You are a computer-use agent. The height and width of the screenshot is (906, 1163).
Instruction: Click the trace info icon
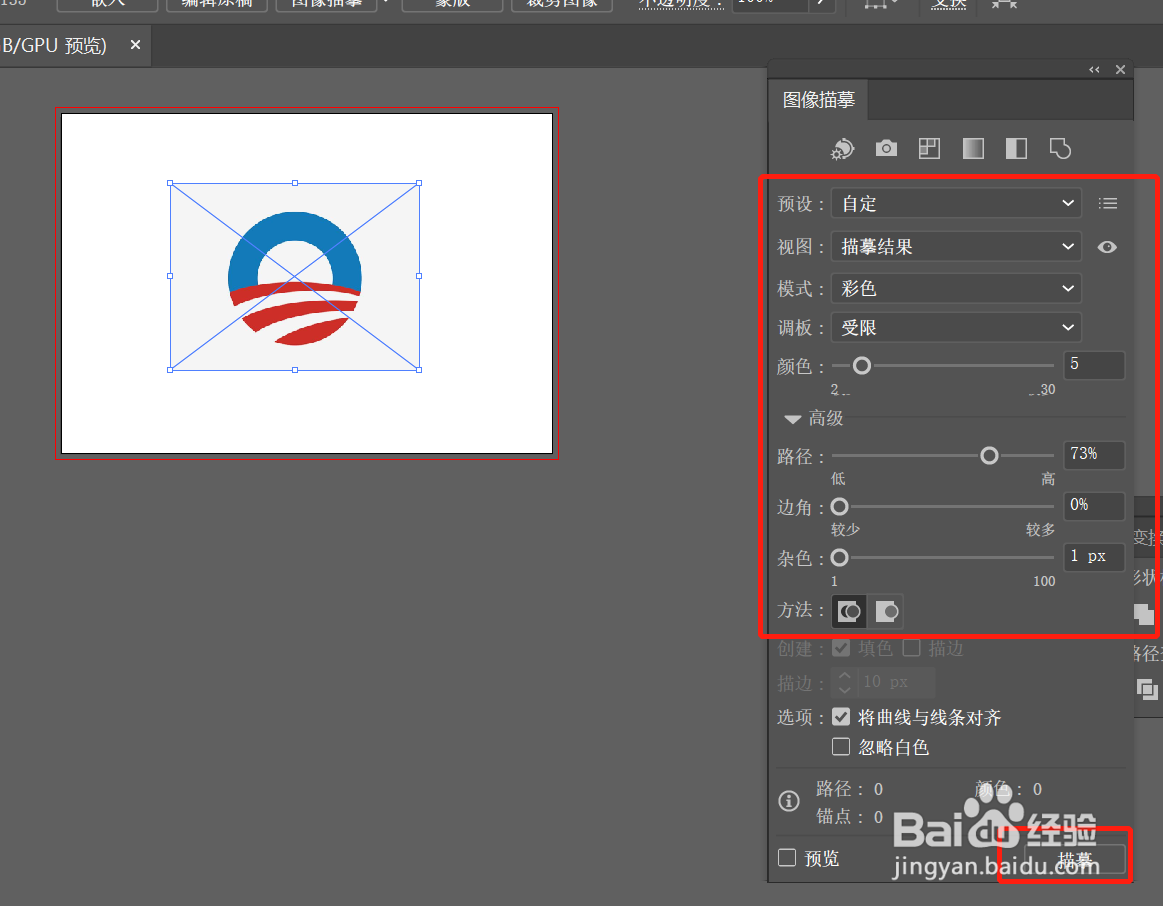[788, 801]
